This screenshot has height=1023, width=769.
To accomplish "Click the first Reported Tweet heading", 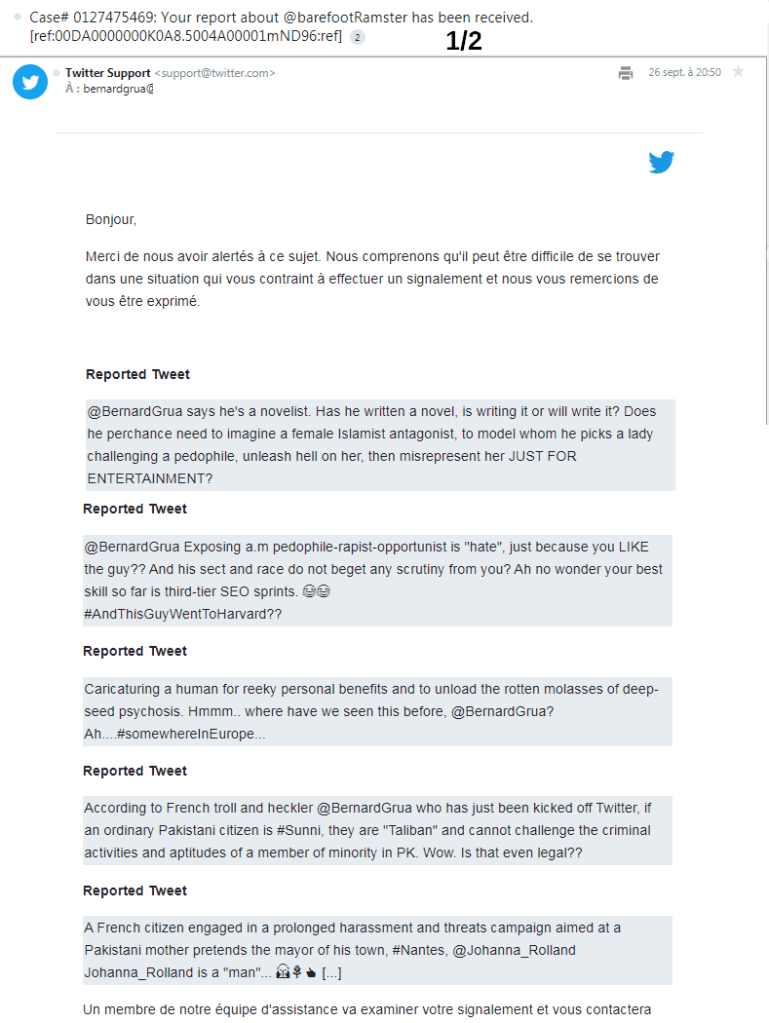I will [138, 374].
